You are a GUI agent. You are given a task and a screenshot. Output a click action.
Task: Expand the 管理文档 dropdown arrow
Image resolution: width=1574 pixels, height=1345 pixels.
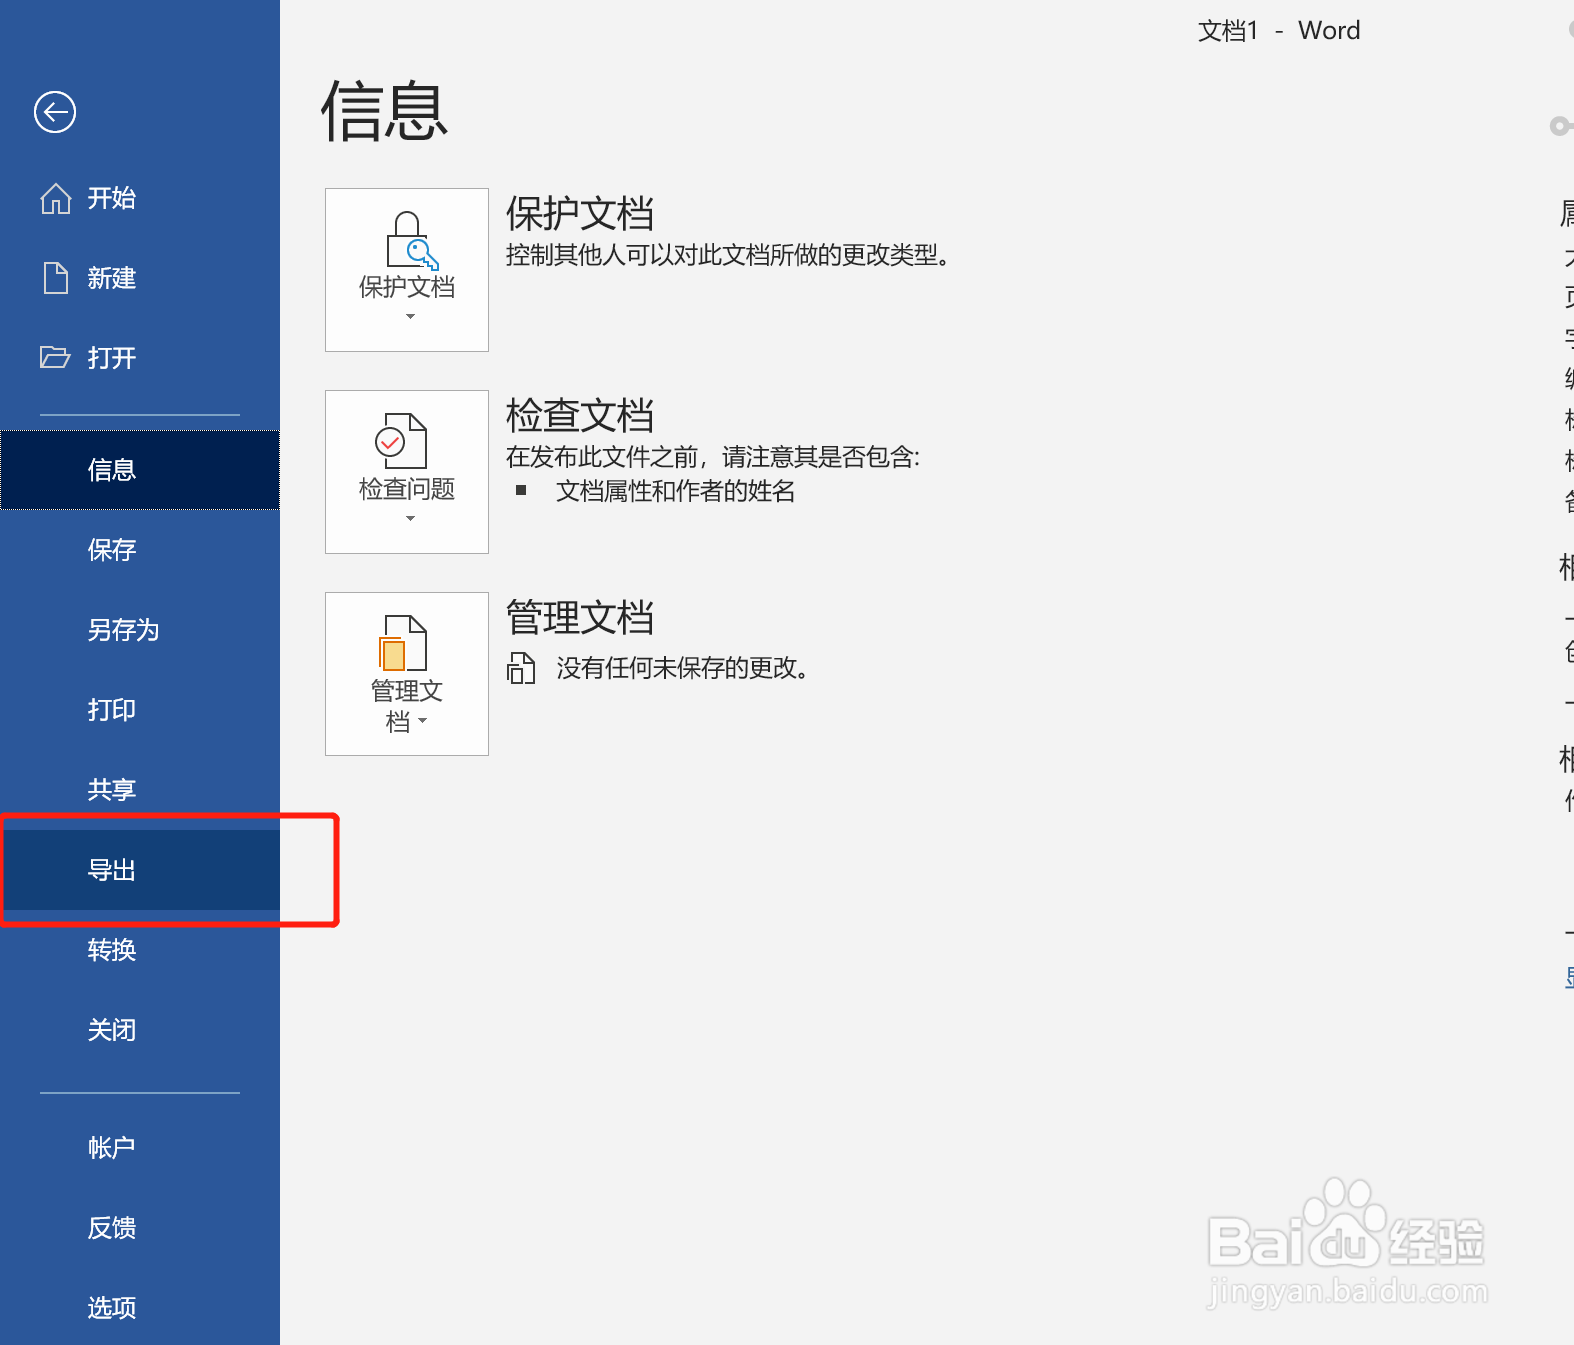point(422,721)
